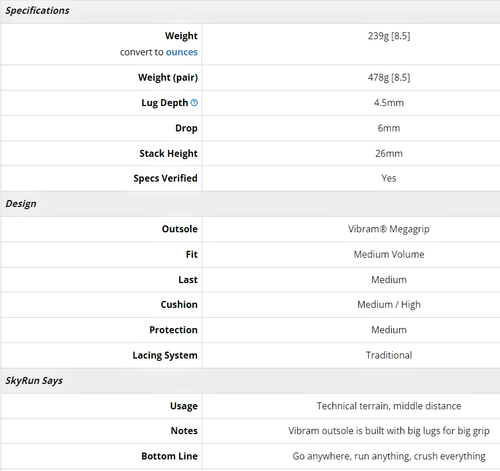
Task: Click the Lug Depth help icon
Action: [194, 103]
